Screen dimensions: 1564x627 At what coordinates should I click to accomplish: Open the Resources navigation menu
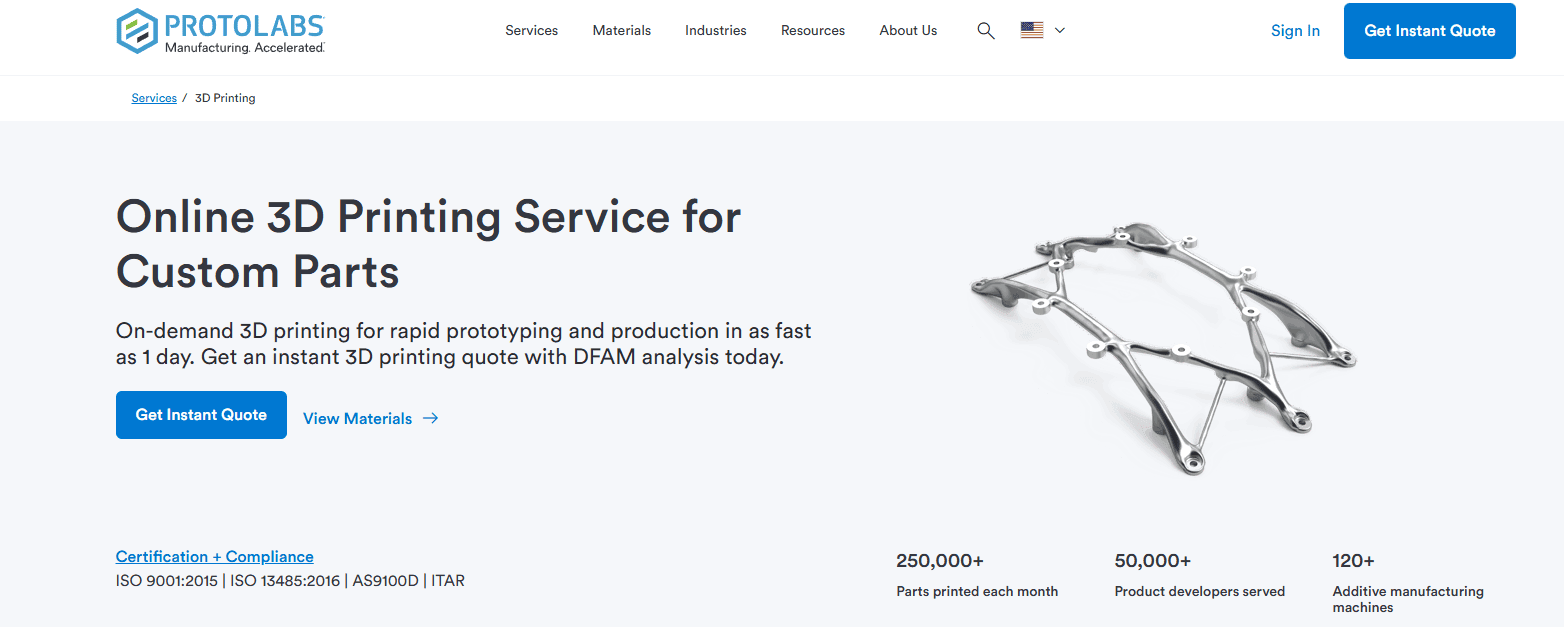click(x=812, y=30)
